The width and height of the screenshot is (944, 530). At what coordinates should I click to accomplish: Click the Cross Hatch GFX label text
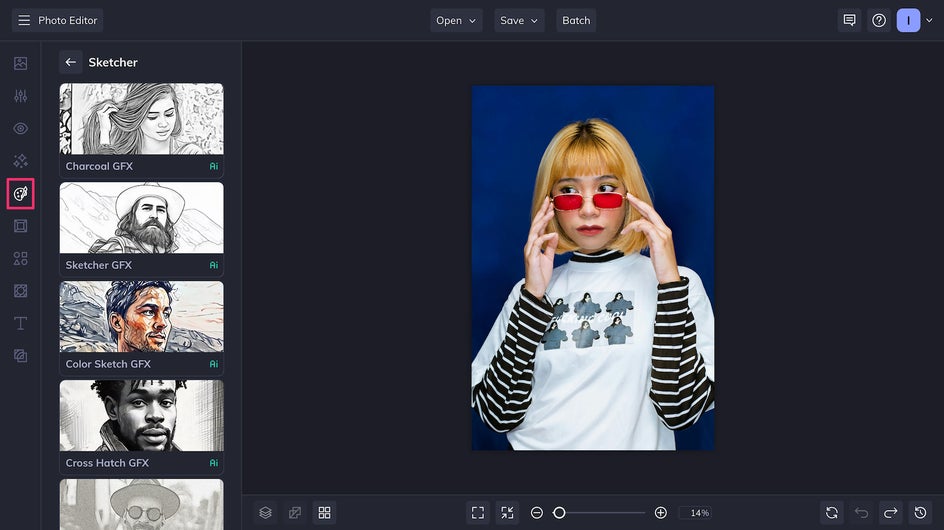click(x=107, y=463)
